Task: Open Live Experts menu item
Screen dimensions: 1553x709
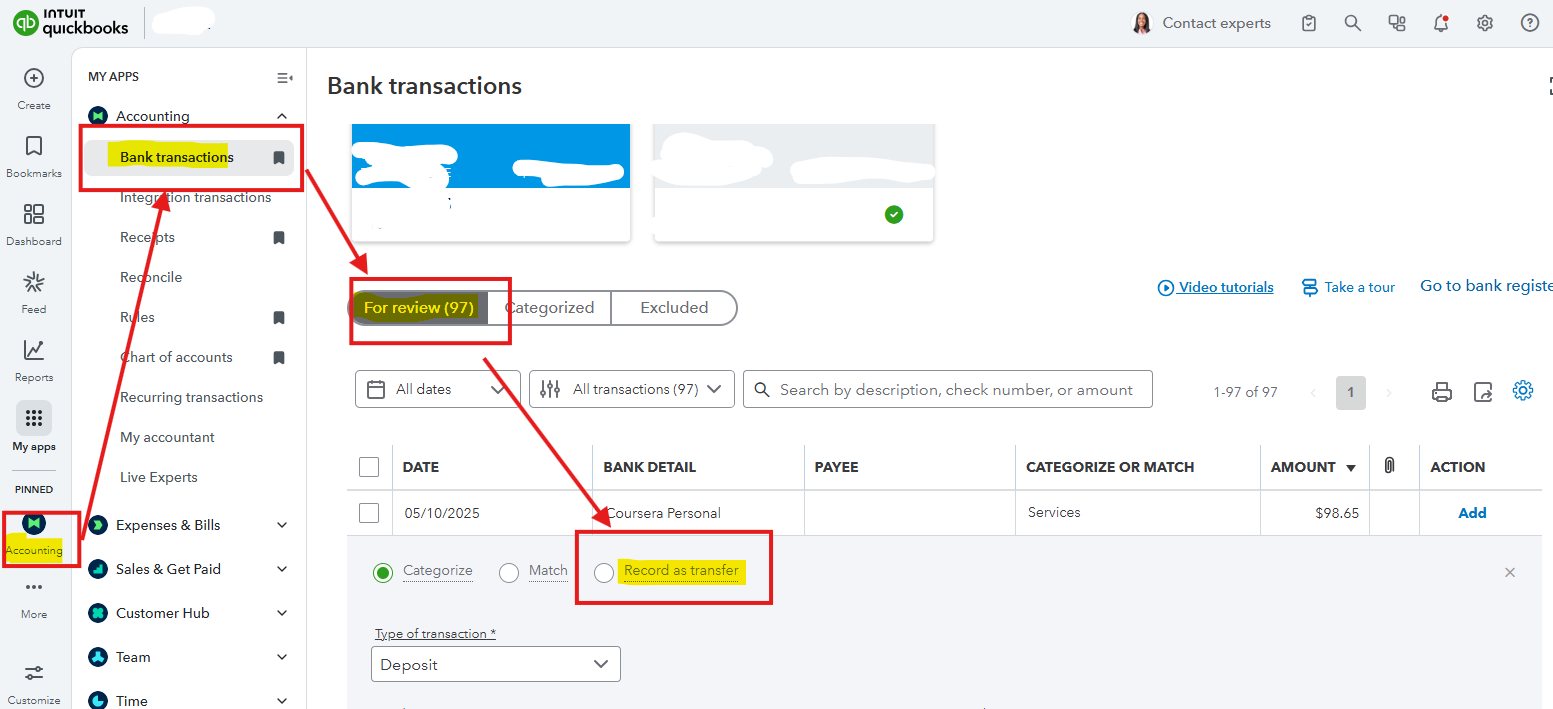Action: [x=159, y=477]
